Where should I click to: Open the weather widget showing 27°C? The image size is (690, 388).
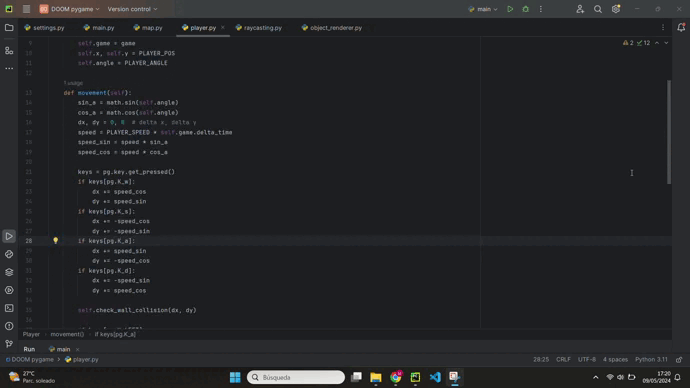[32, 377]
